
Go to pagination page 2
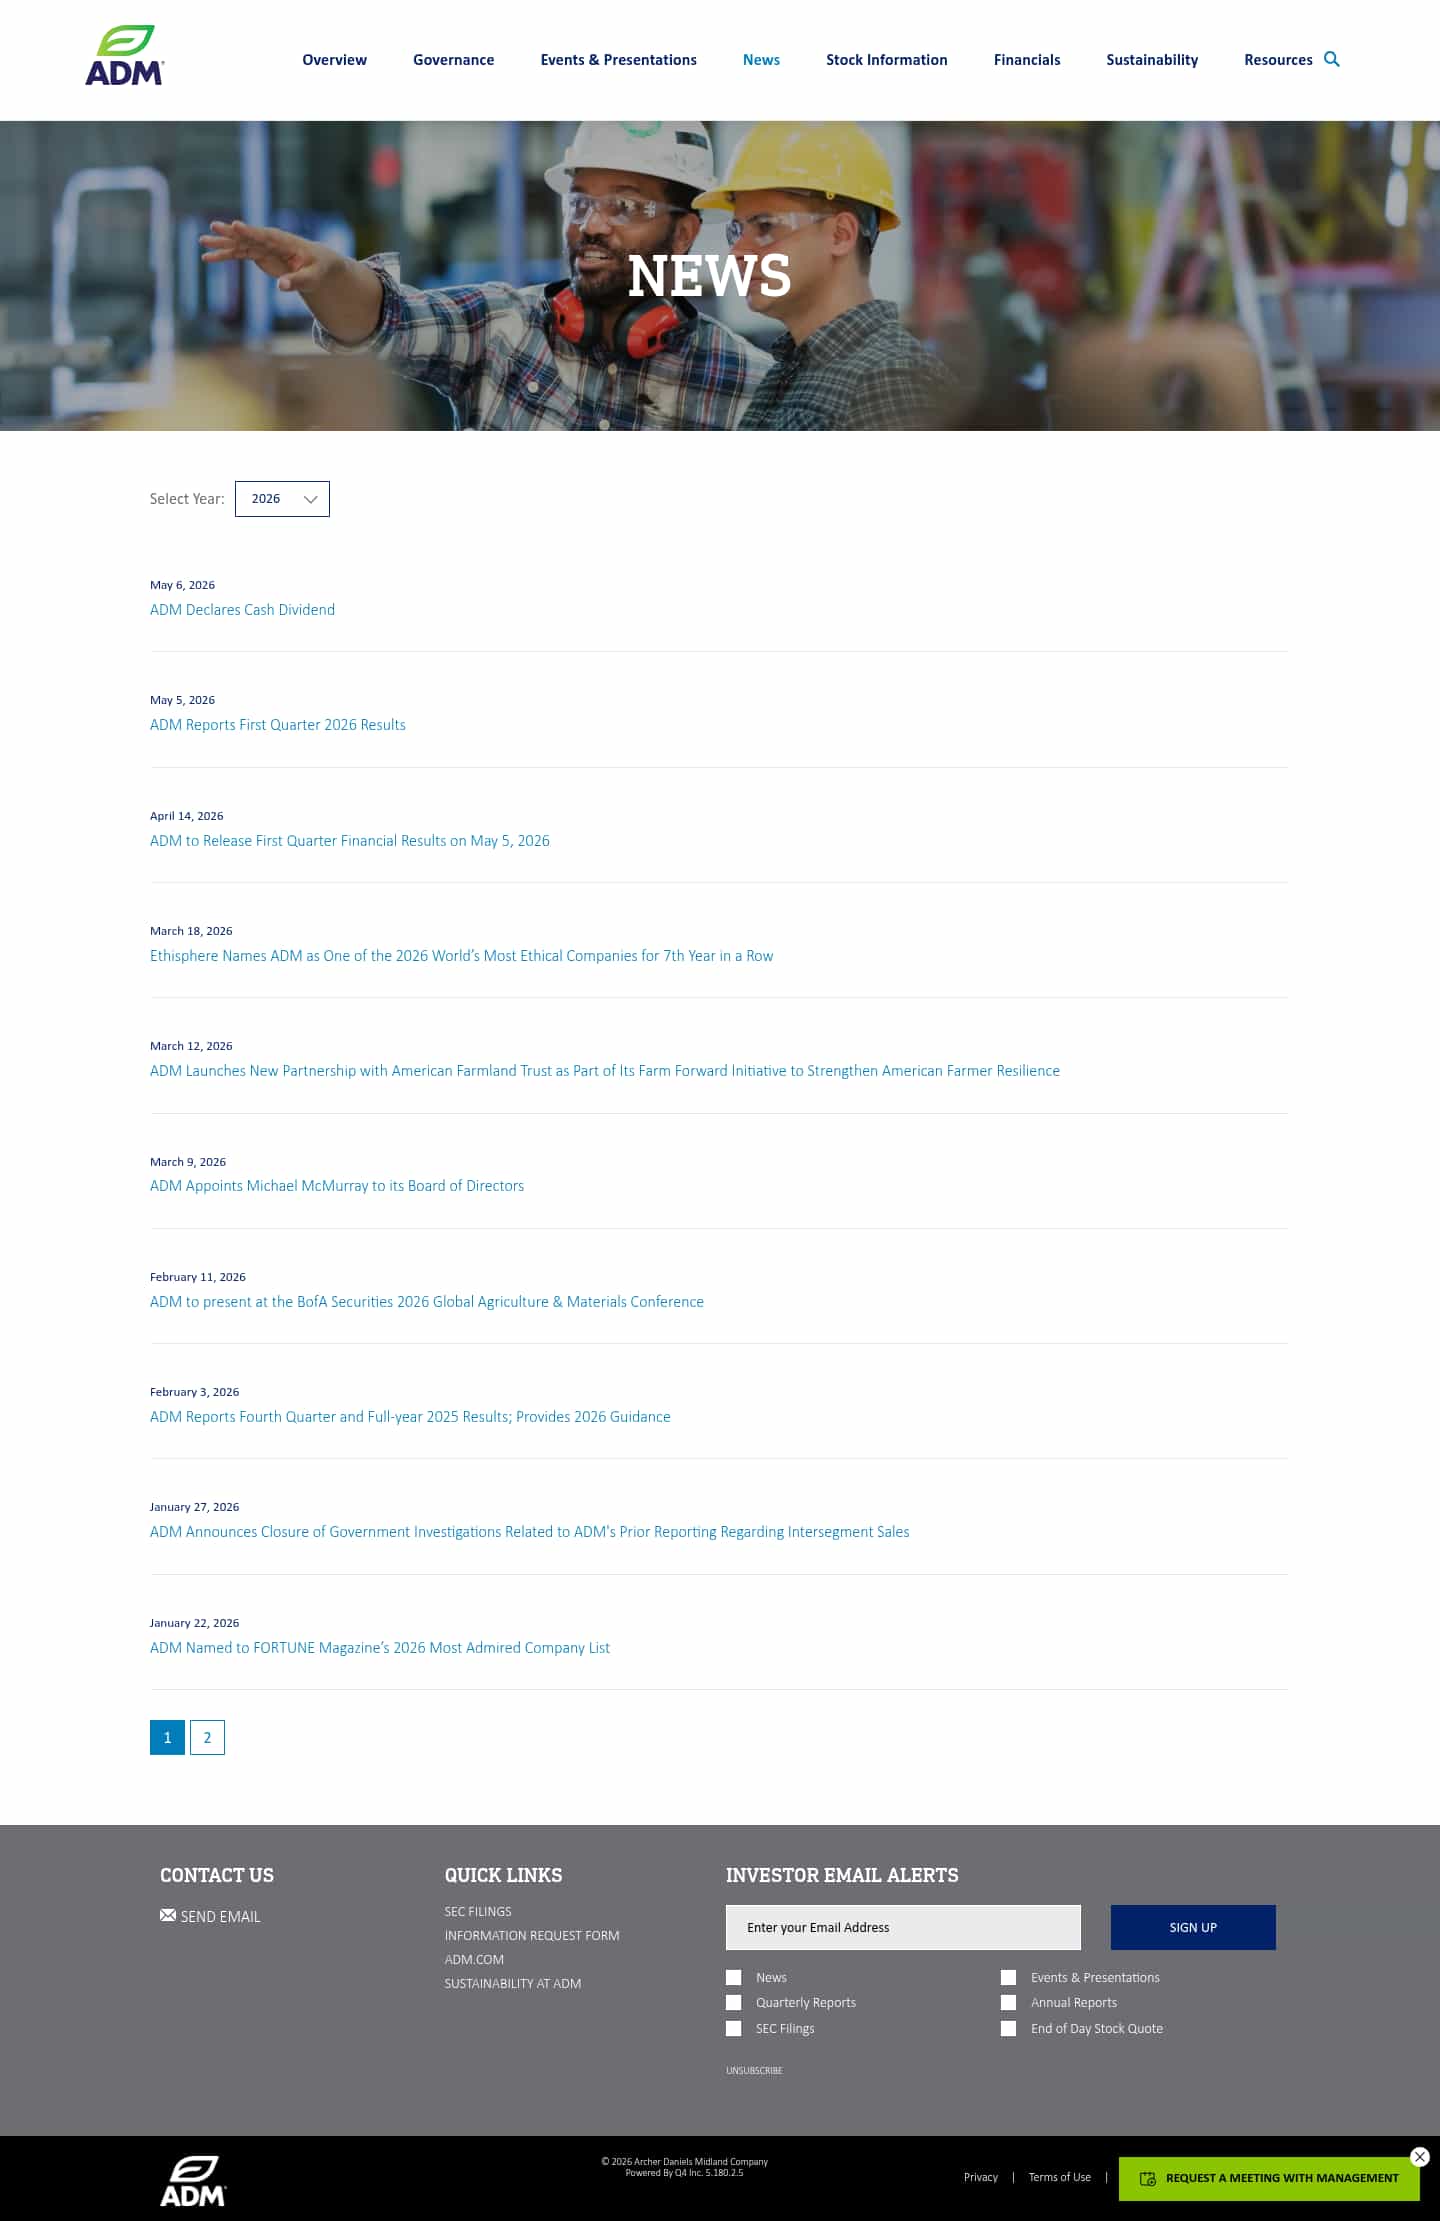[207, 1737]
